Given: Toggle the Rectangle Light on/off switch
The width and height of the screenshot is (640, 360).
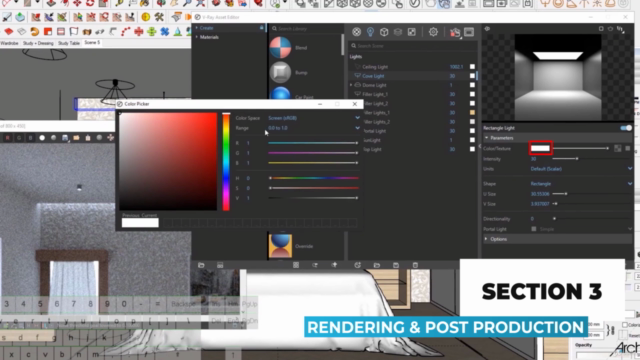Looking at the screenshot, I should (x=626, y=128).
